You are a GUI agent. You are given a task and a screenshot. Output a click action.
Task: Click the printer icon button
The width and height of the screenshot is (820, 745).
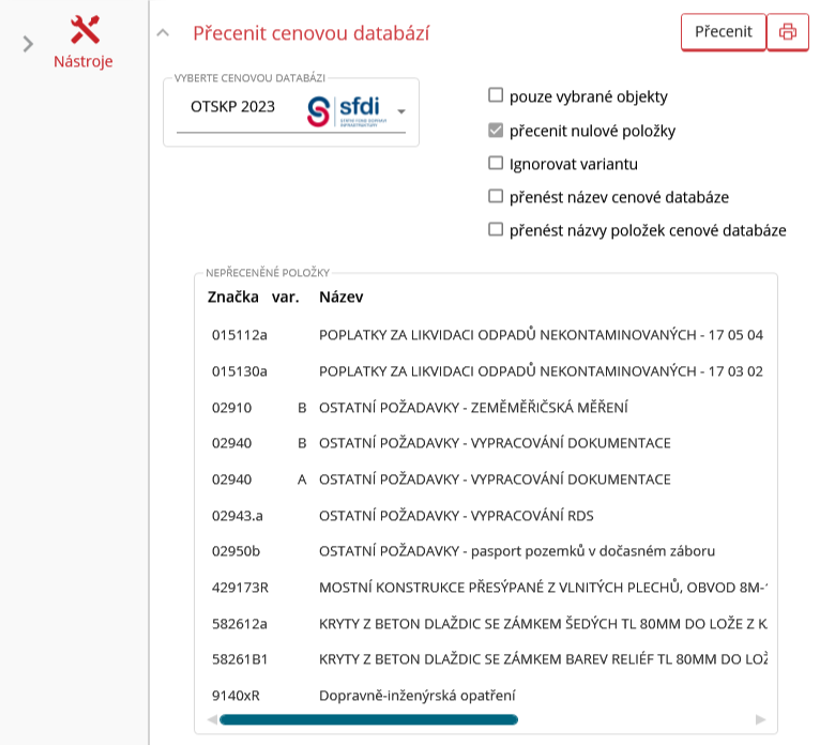pyautogui.click(x=787, y=32)
